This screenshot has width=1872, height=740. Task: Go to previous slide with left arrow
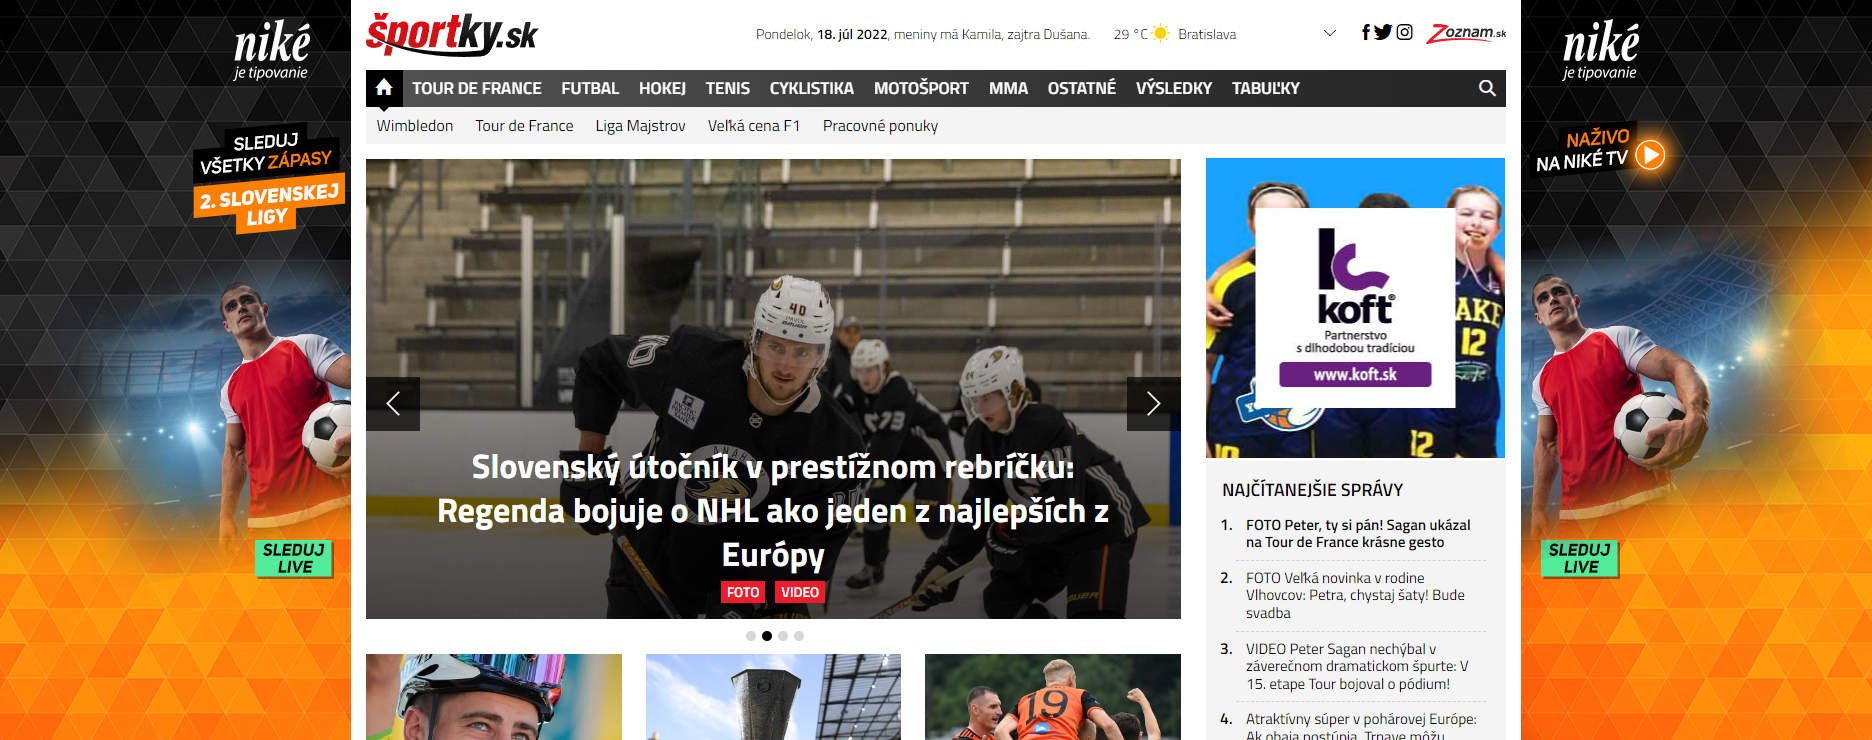click(x=393, y=404)
